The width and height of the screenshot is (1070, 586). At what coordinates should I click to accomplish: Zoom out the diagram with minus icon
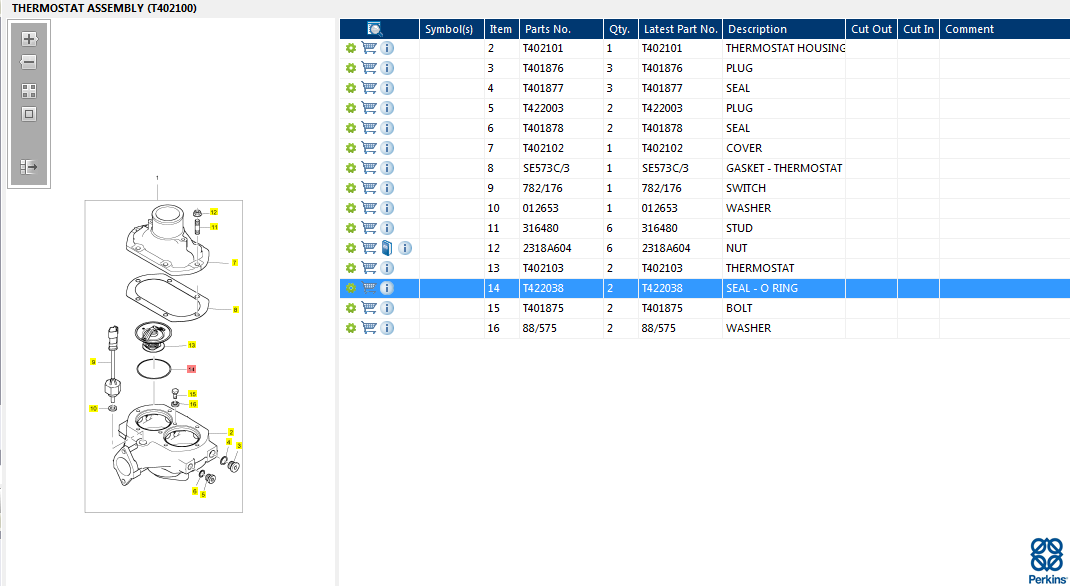click(29, 62)
